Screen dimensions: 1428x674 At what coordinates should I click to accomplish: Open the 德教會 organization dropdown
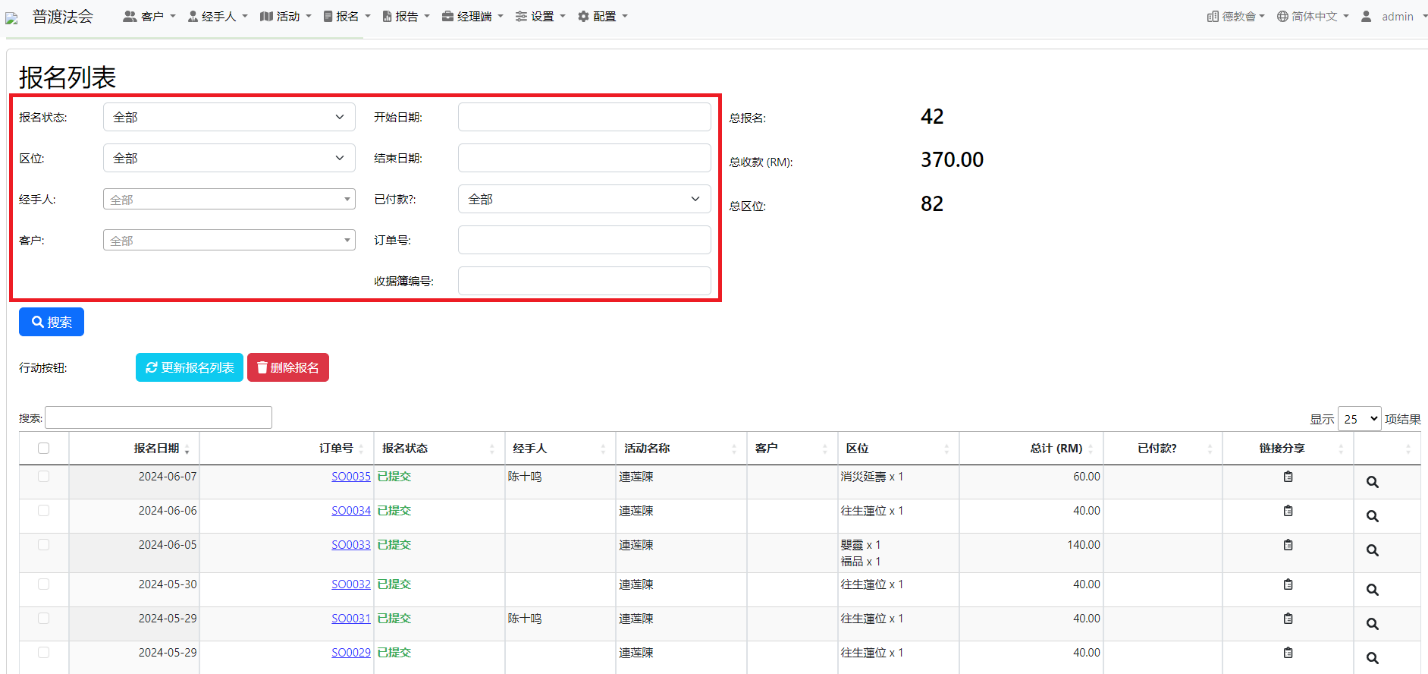click(x=1236, y=16)
